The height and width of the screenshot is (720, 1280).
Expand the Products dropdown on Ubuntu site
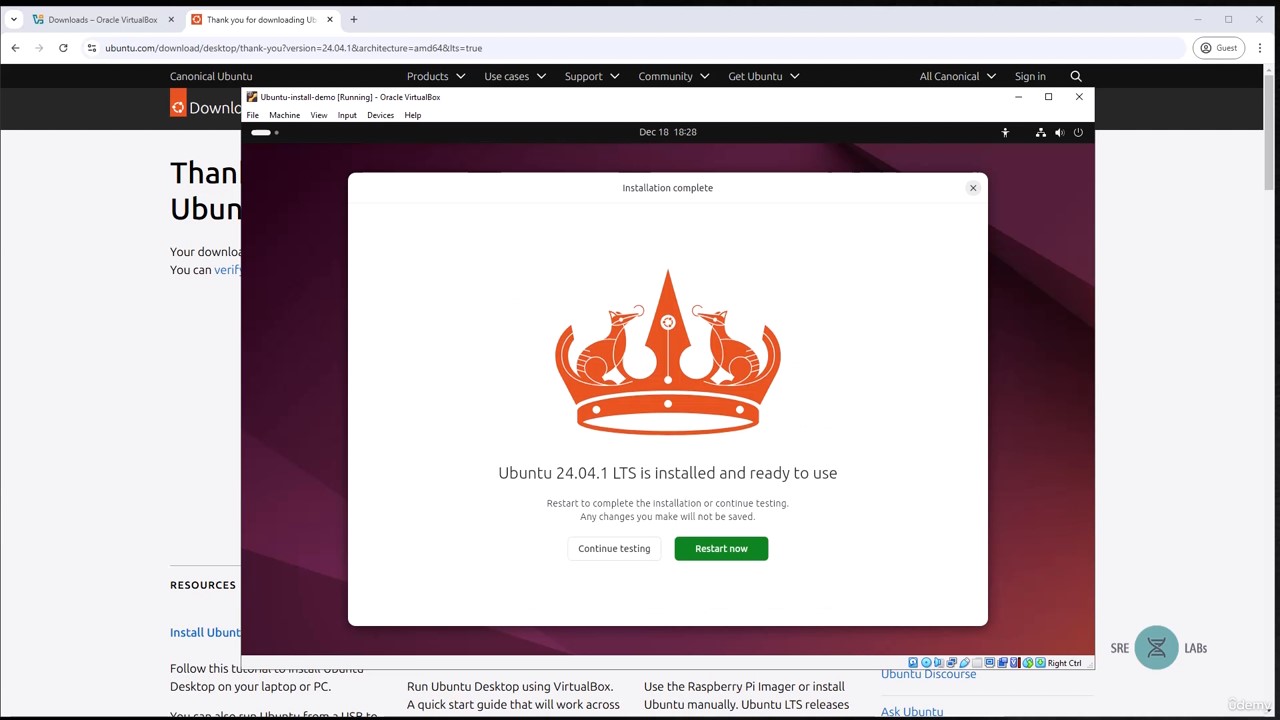(436, 76)
